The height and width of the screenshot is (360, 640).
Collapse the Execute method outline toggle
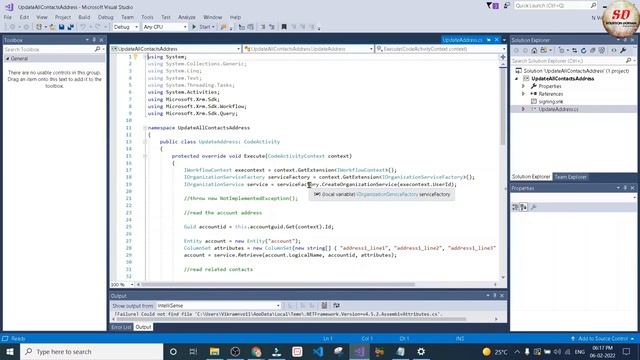[x=144, y=156]
